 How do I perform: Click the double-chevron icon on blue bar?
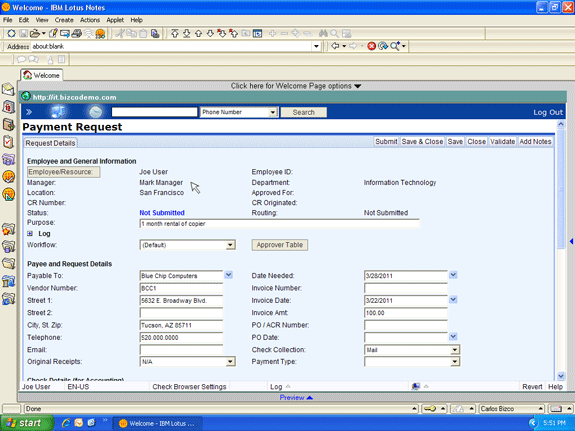tap(29, 112)
